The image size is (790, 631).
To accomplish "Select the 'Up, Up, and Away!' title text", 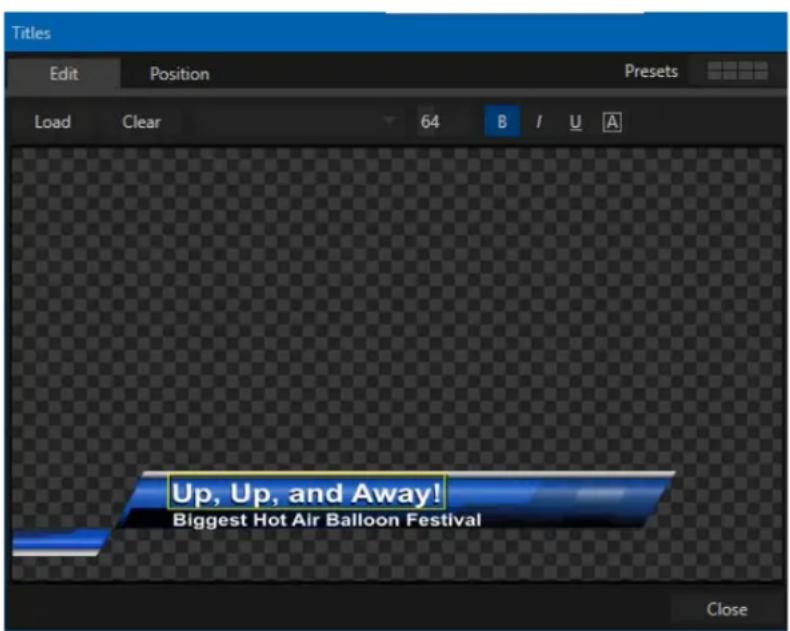I will pos(306,492).
